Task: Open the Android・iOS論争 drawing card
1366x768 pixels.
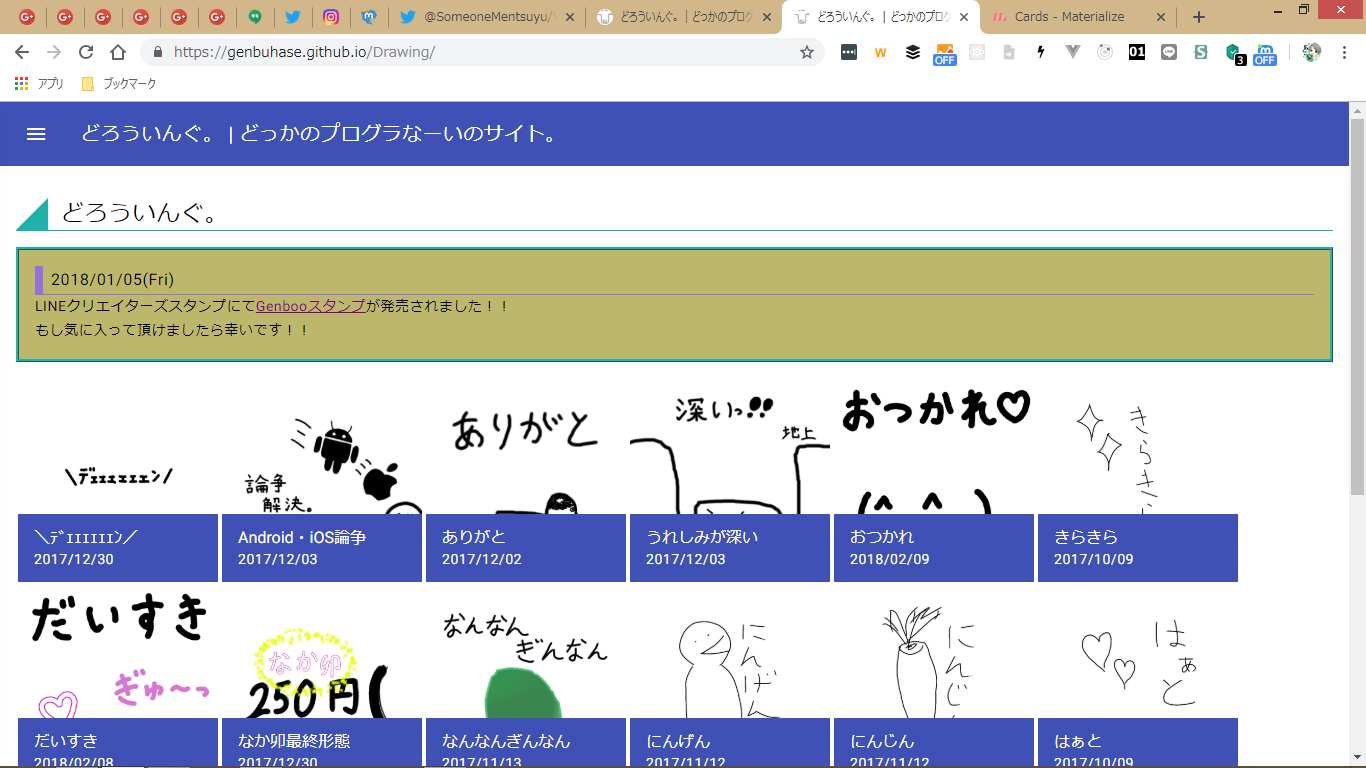Action: click(322, 482)
